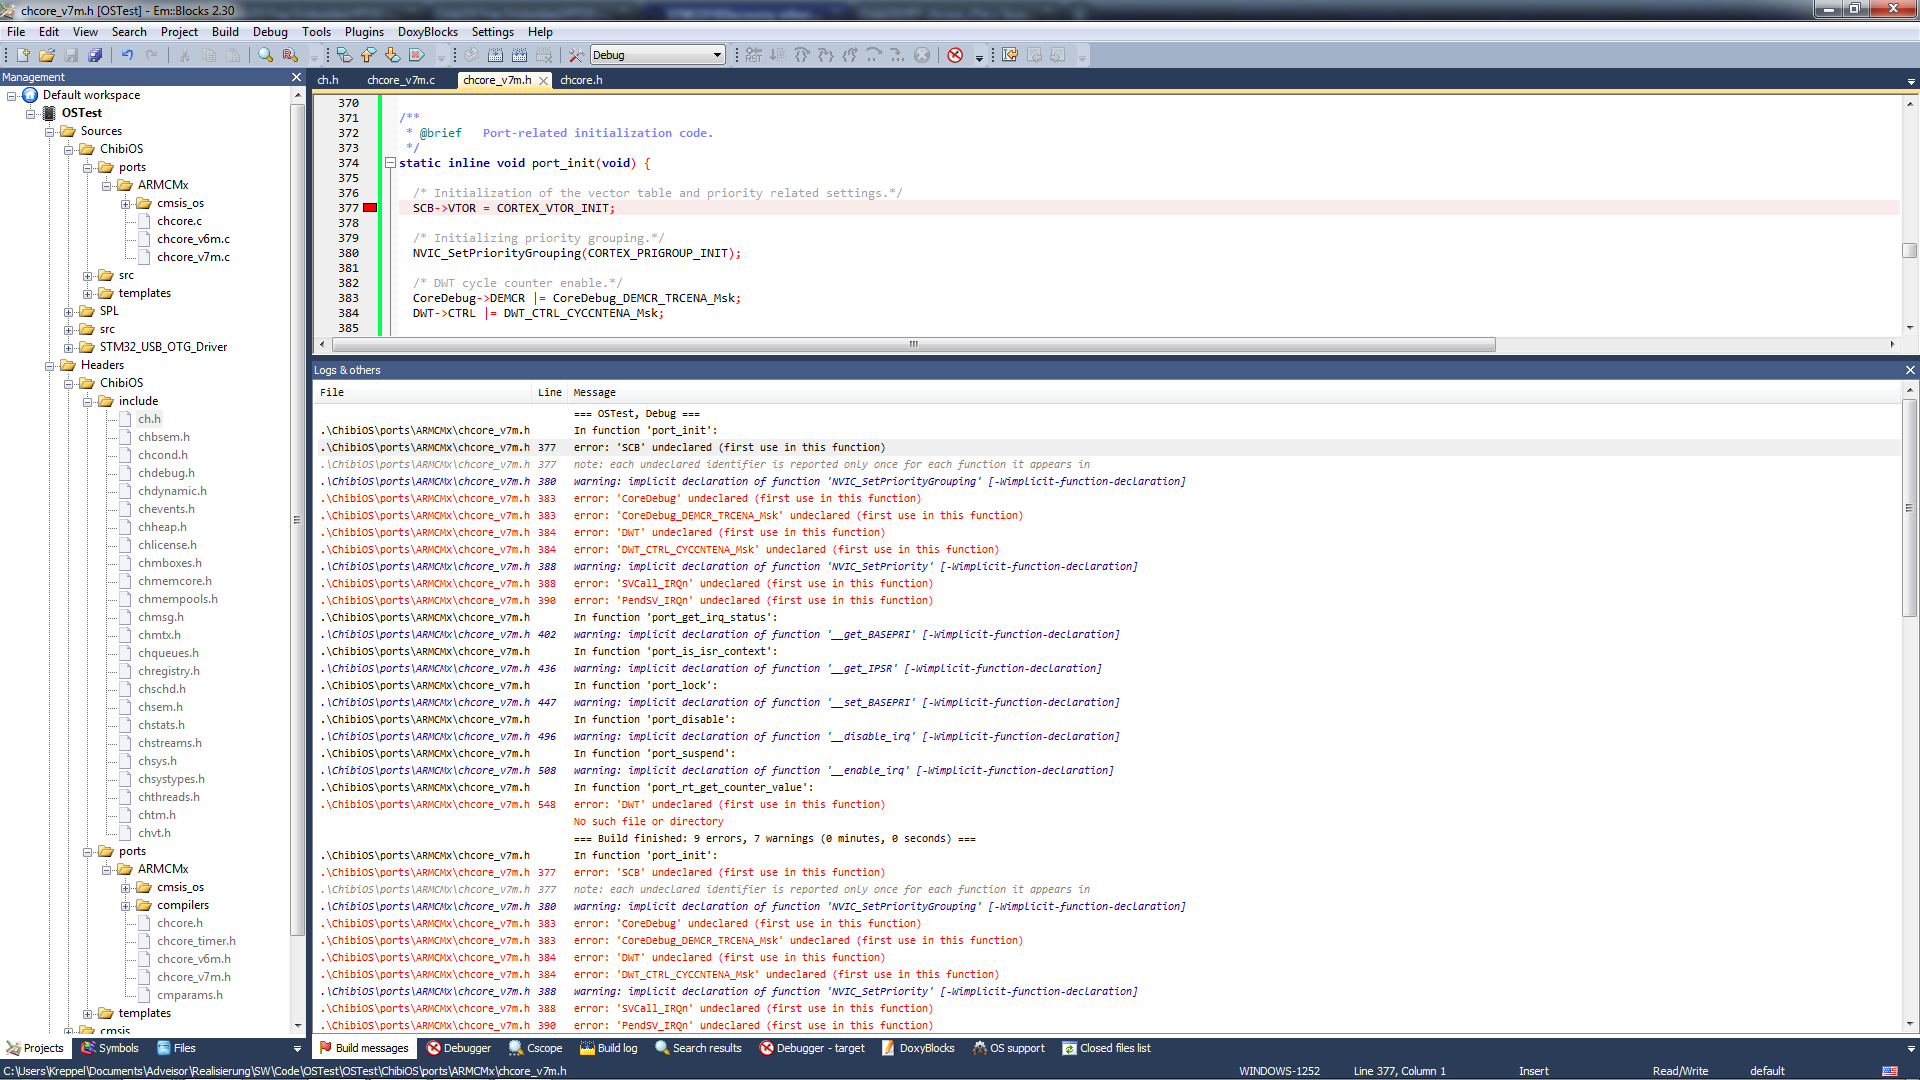This screenshot has height=1080, width=1920.
Task: Open the Debugger - target log tab
Action: (812, 1048)
